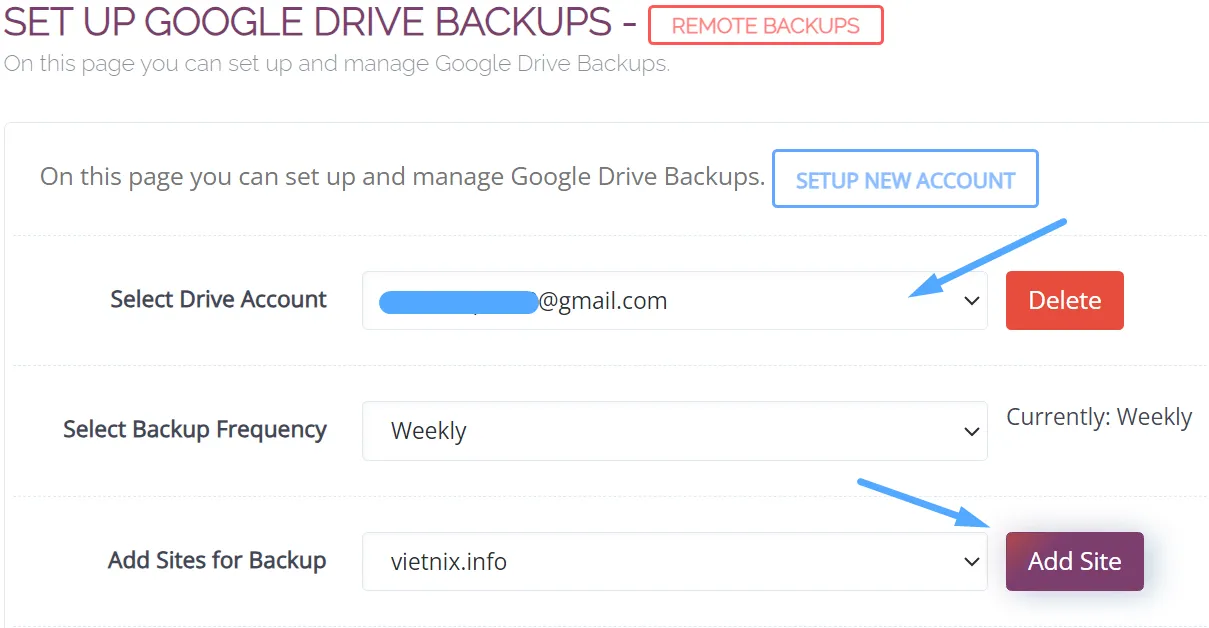Click the blue redaction bar over the email
Viewport: 1209px width, 628px height.
(458, 301)
